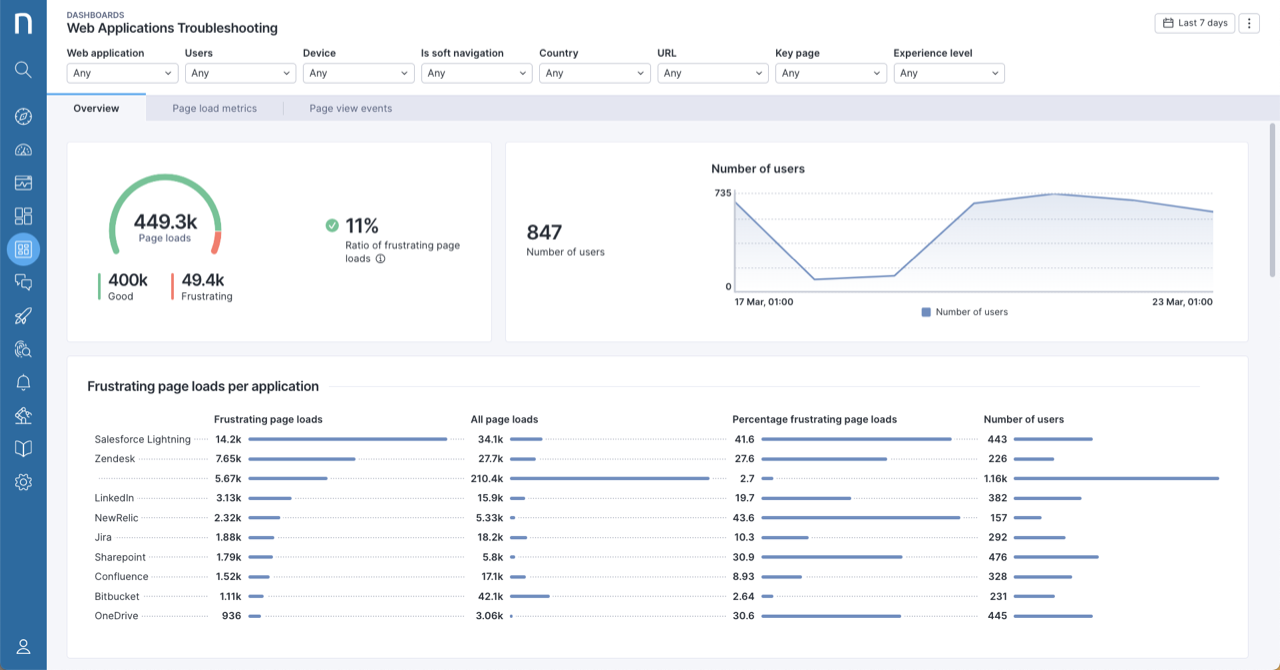Switch to Page load metrics tab
The height and width of the screenshot is (670, 1280).
tap(214, 108)
